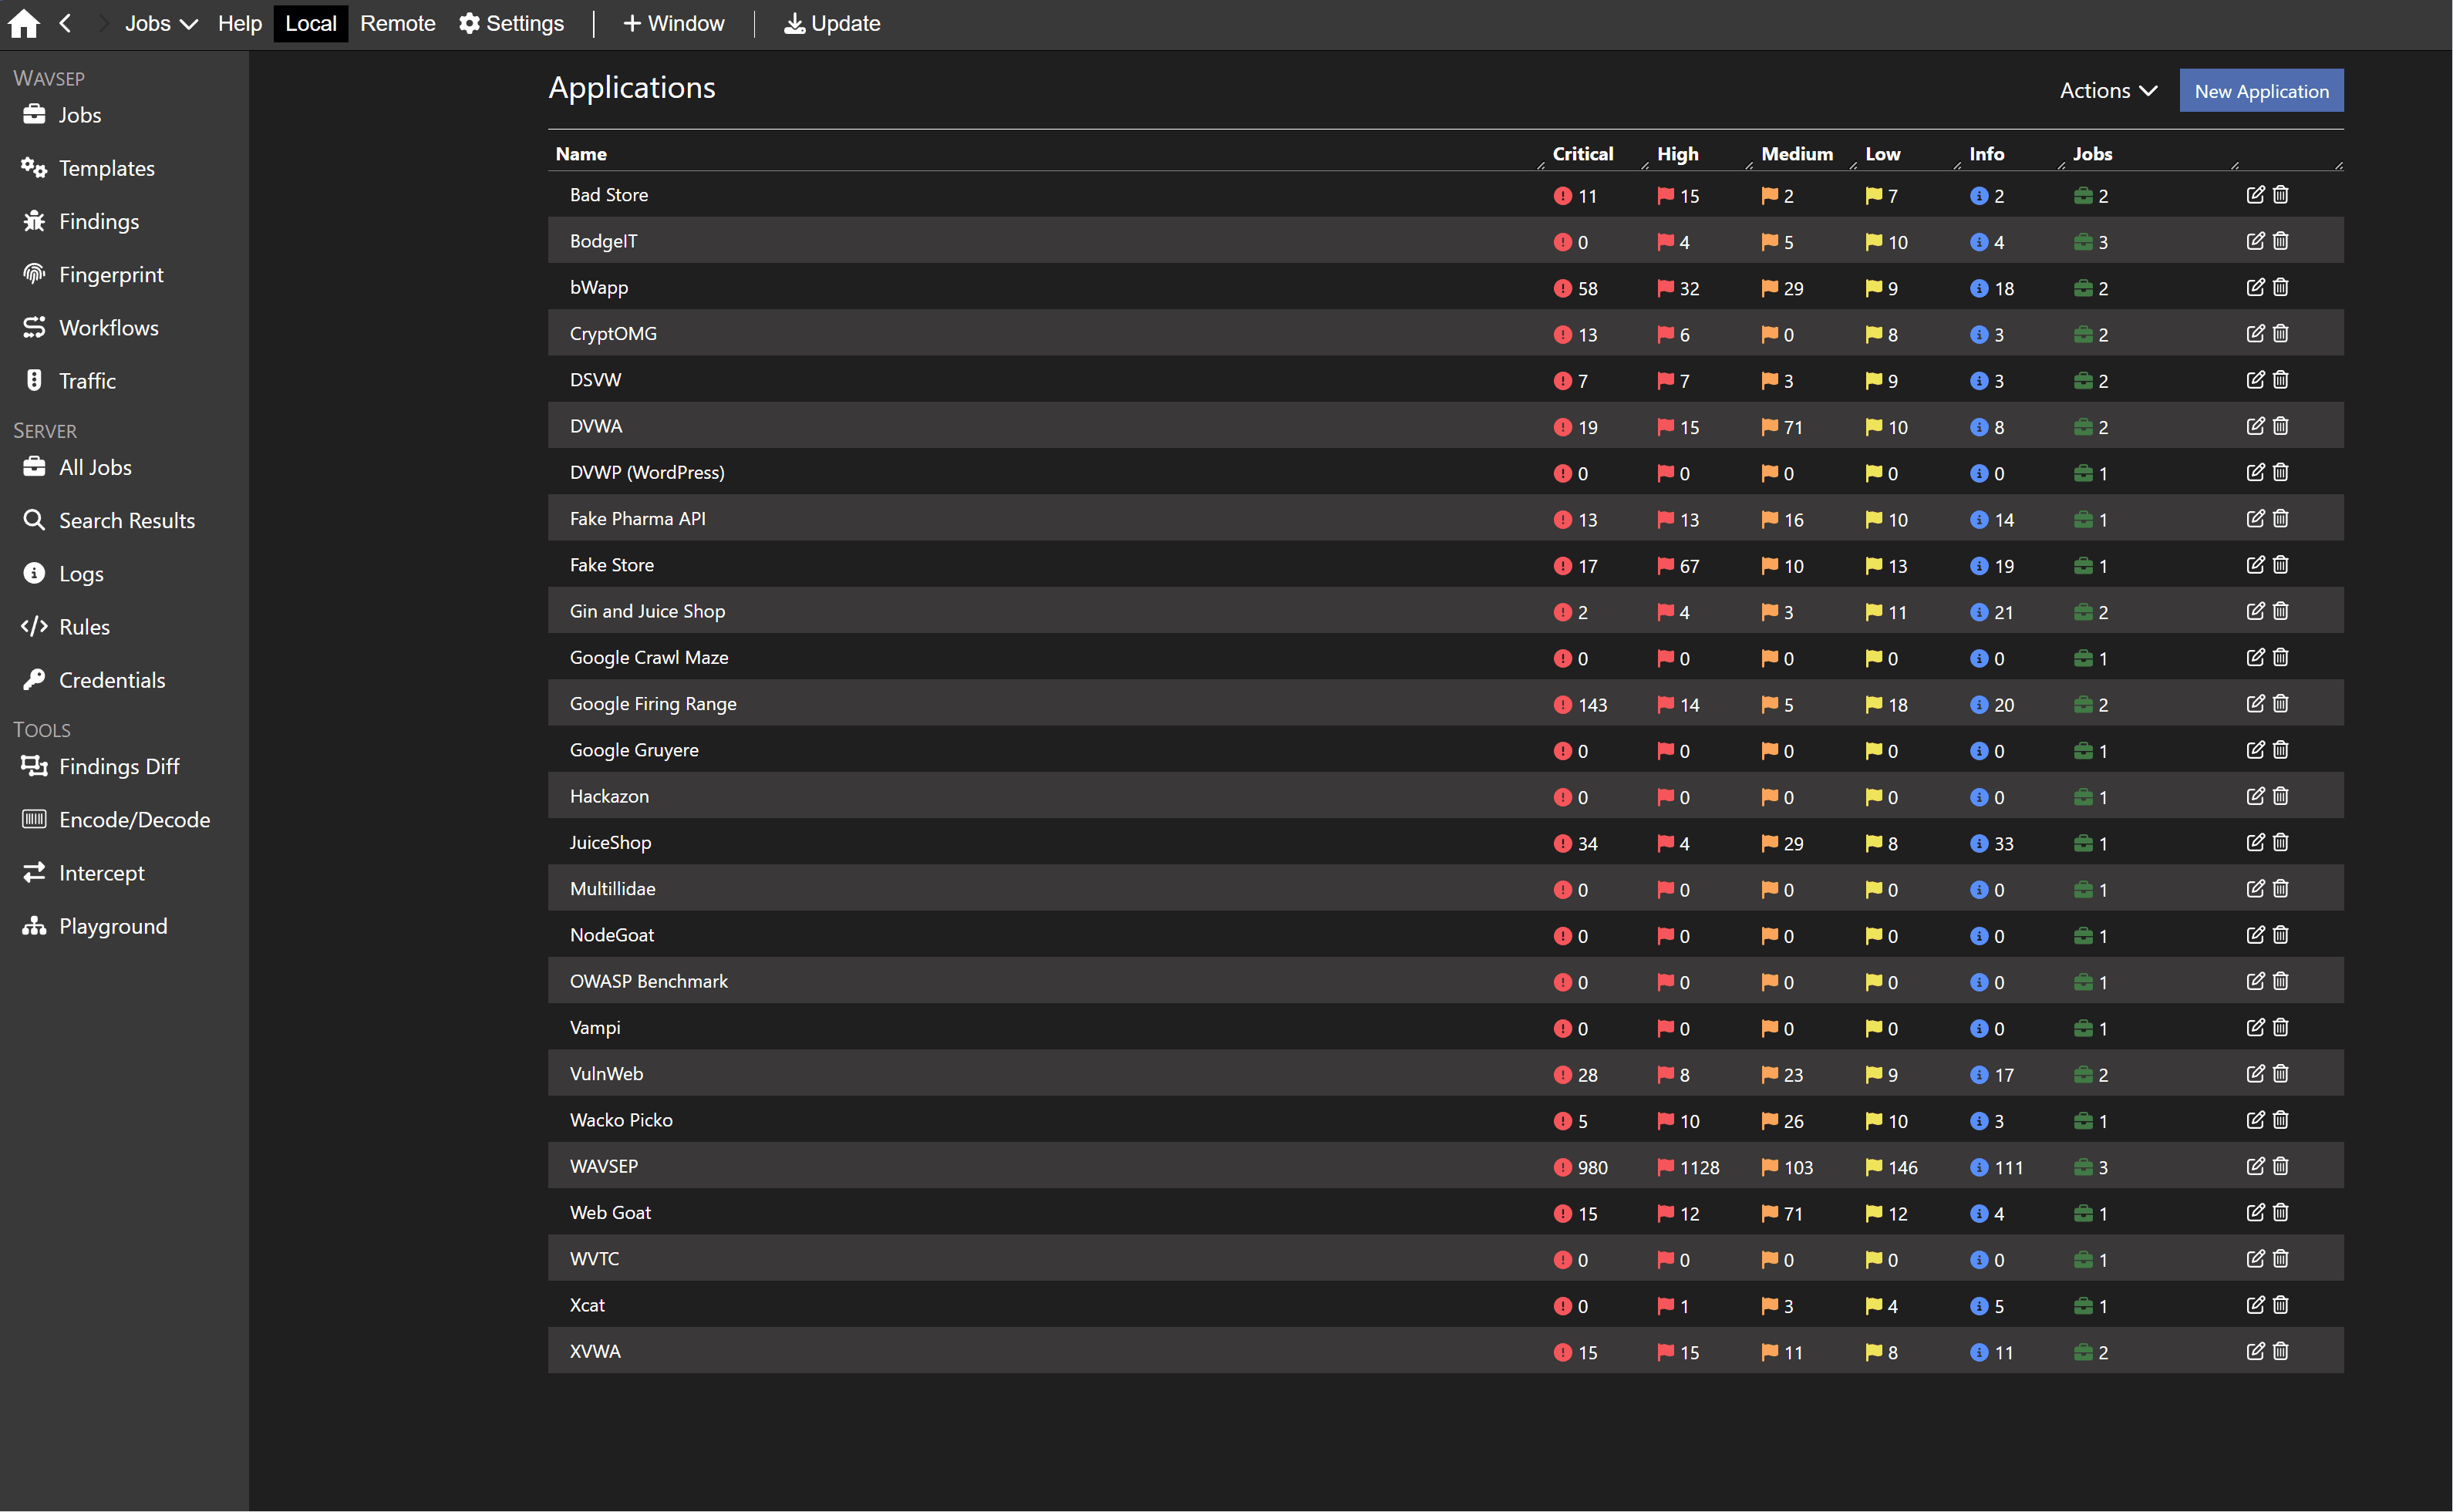
Task: Open Workflows in the sidebar
Action: [x=108, y=328]
